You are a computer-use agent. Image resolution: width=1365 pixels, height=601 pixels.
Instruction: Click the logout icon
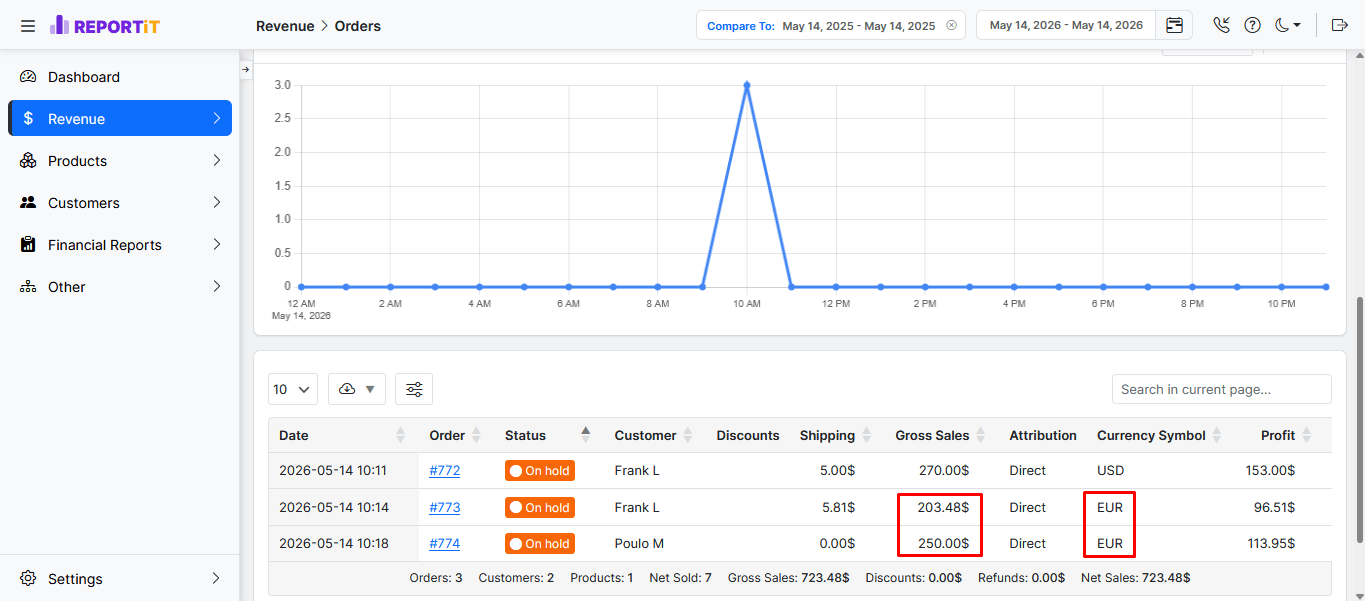pos(1340,25)
